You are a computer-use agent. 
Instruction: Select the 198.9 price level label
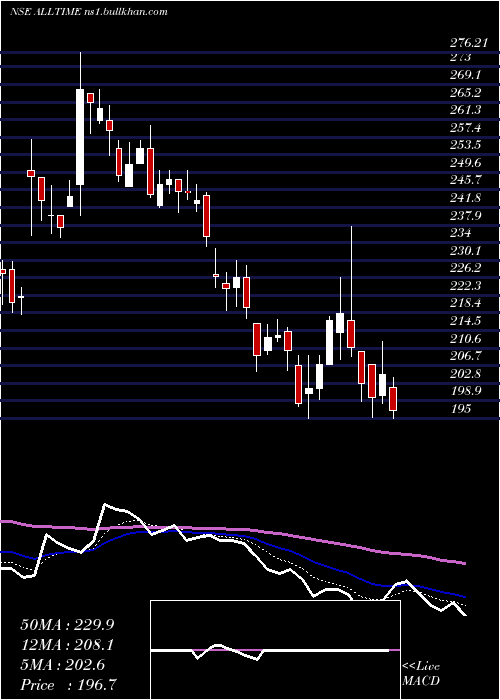tap(465, 391)
